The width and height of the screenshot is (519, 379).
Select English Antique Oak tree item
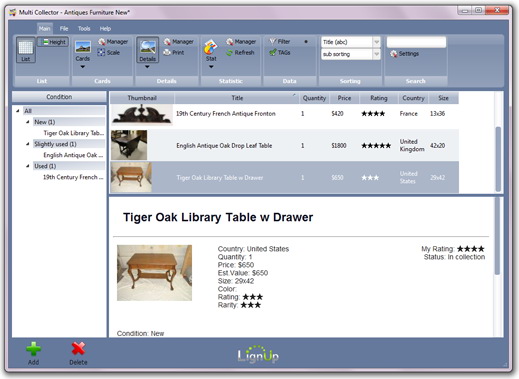(73, 155)
